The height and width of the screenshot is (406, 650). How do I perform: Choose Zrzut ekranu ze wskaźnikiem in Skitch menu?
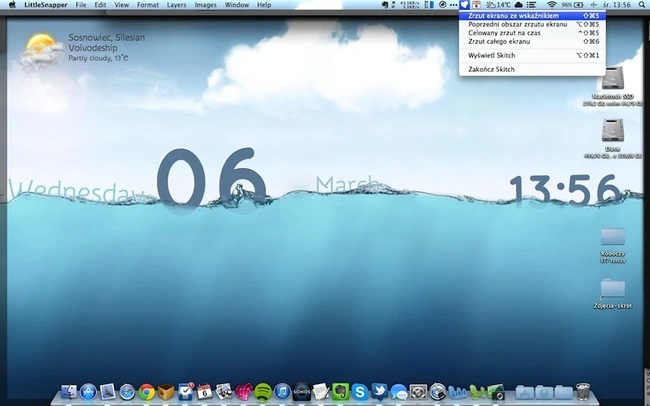532,16
